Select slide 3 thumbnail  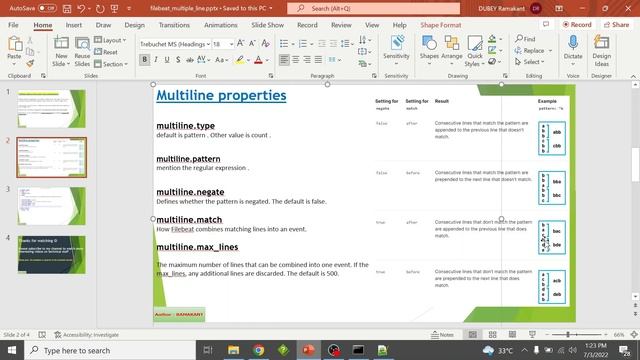(51, 206)
